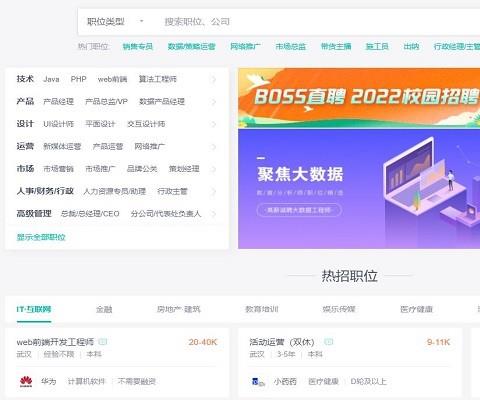
Task: Click badge icon beside web前端开发工程师 title
Action: click(103, 342)
